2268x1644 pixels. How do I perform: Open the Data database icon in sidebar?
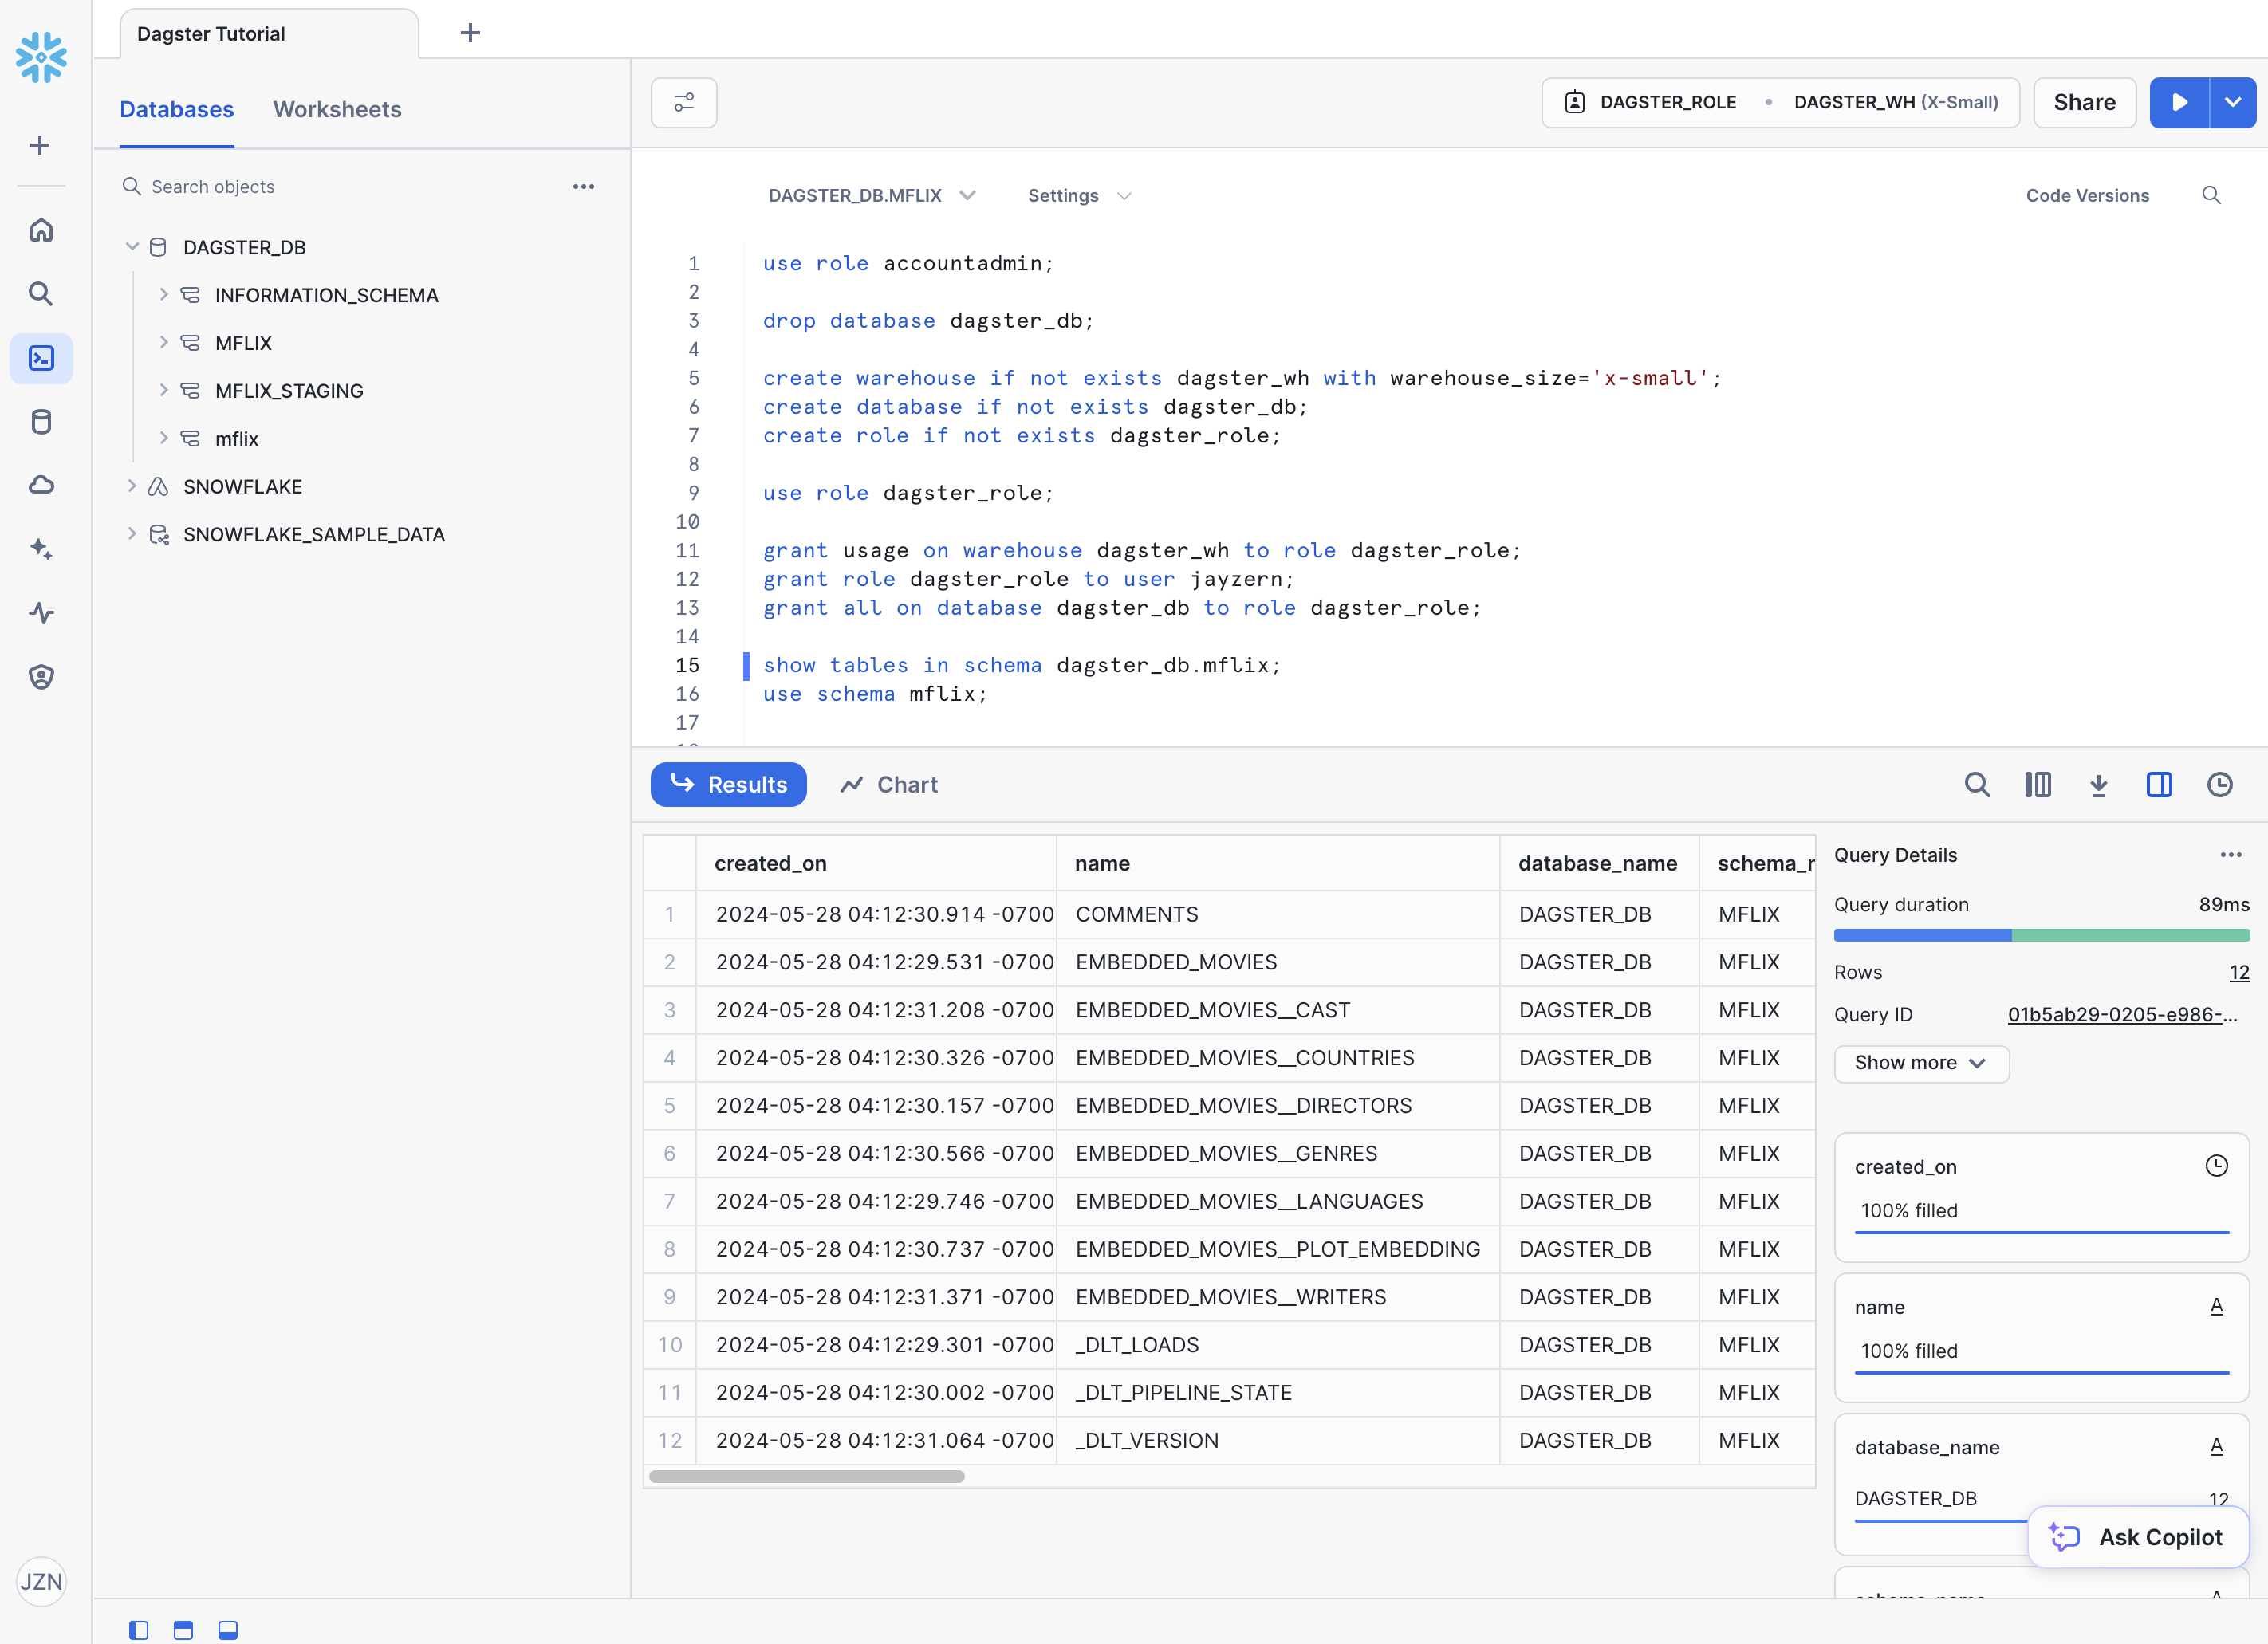pyautogui.click(x=41, y=422)
